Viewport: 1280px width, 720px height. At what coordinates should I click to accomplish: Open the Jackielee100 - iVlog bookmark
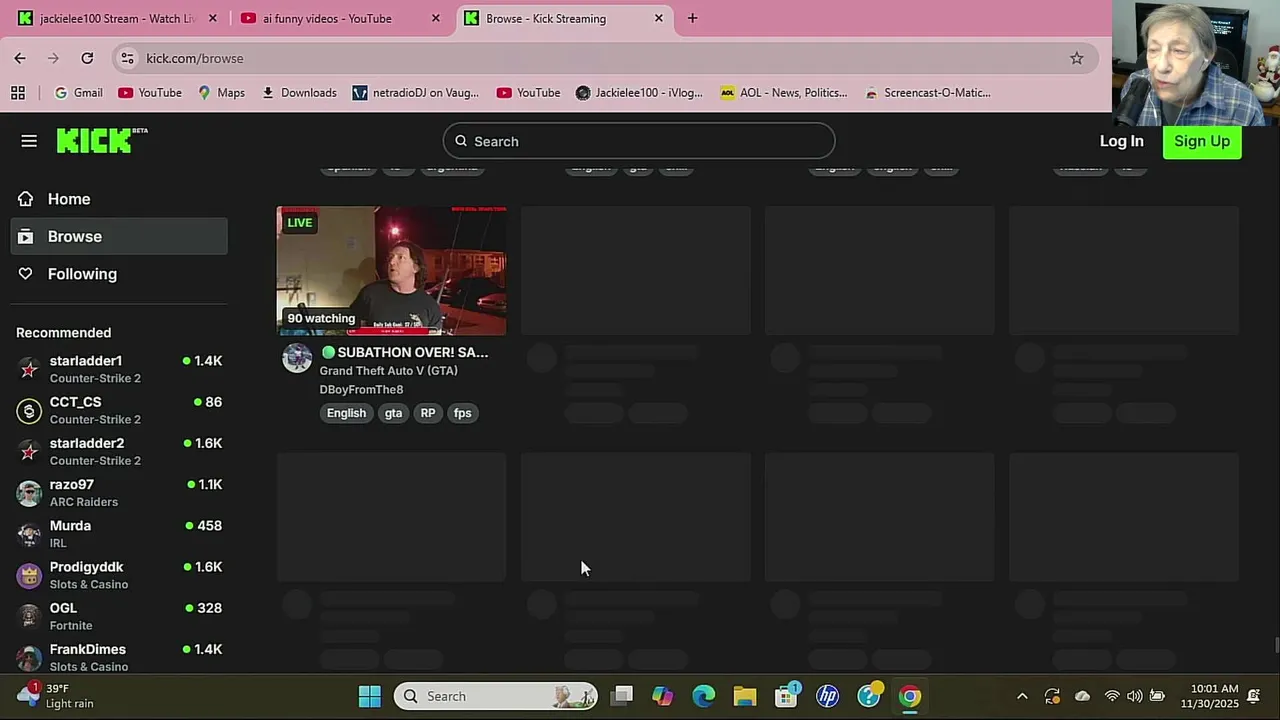(x=639, y=93)
